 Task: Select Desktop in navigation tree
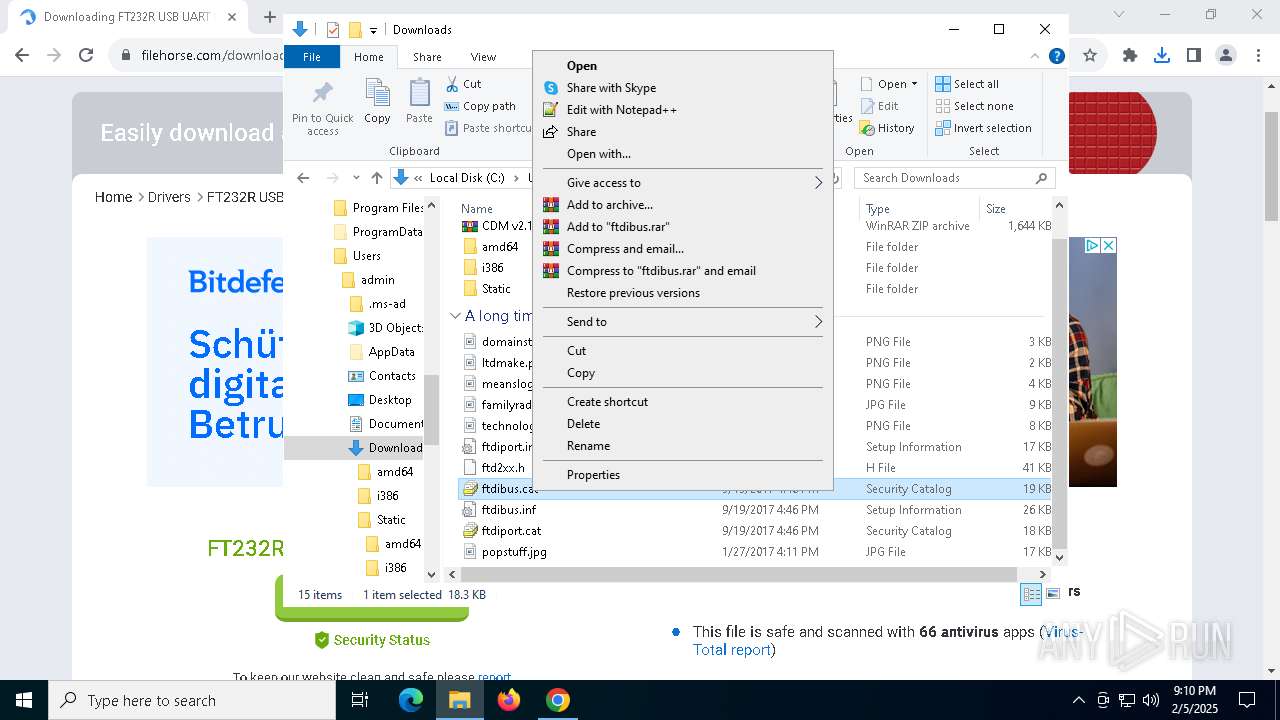379,400
